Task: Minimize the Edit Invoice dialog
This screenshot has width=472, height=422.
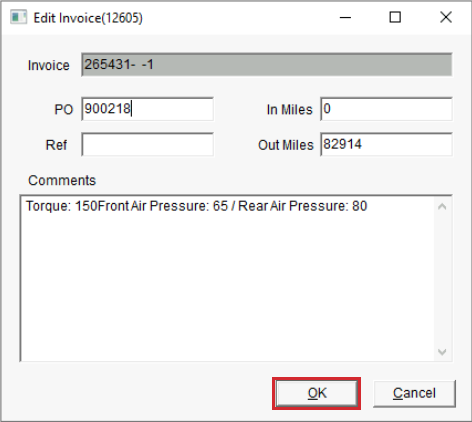Action: coord(345,17)
